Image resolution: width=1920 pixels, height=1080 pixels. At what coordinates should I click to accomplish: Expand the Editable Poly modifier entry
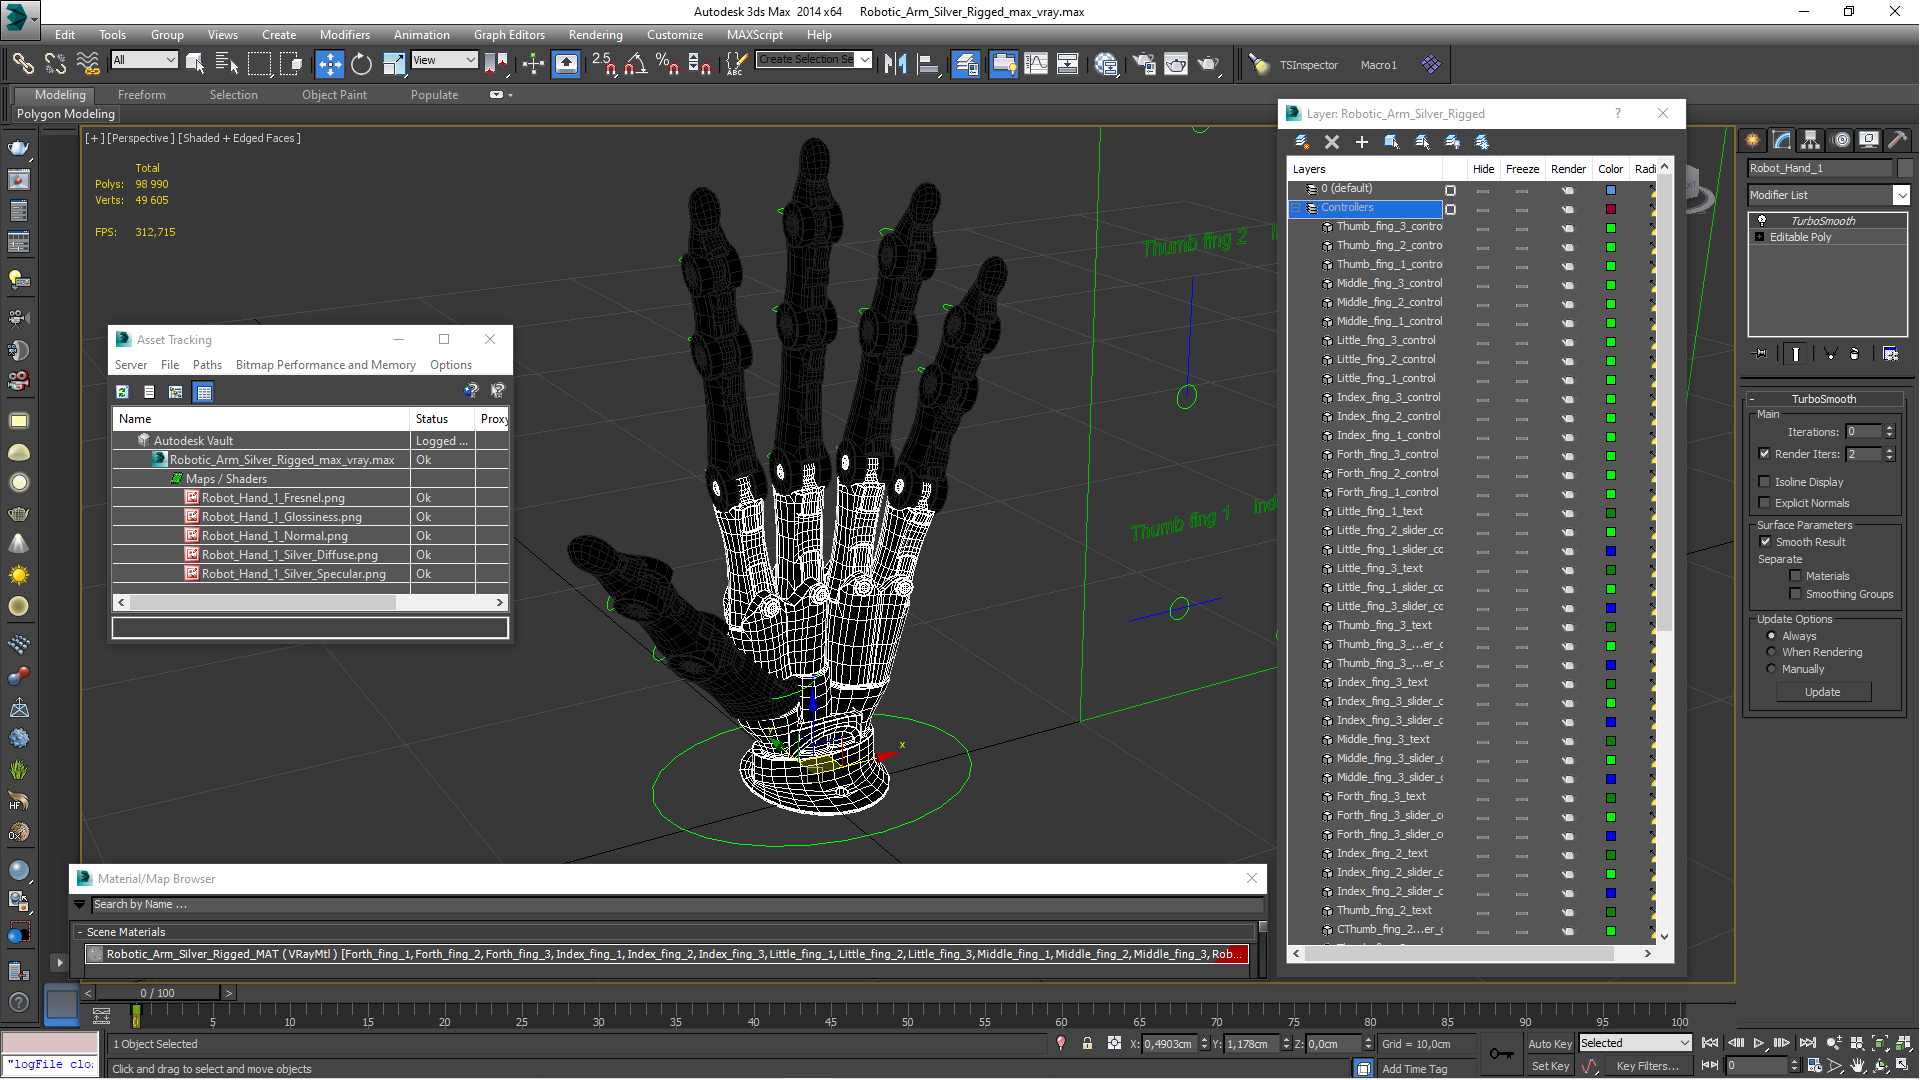click(x=1759, y=237)
